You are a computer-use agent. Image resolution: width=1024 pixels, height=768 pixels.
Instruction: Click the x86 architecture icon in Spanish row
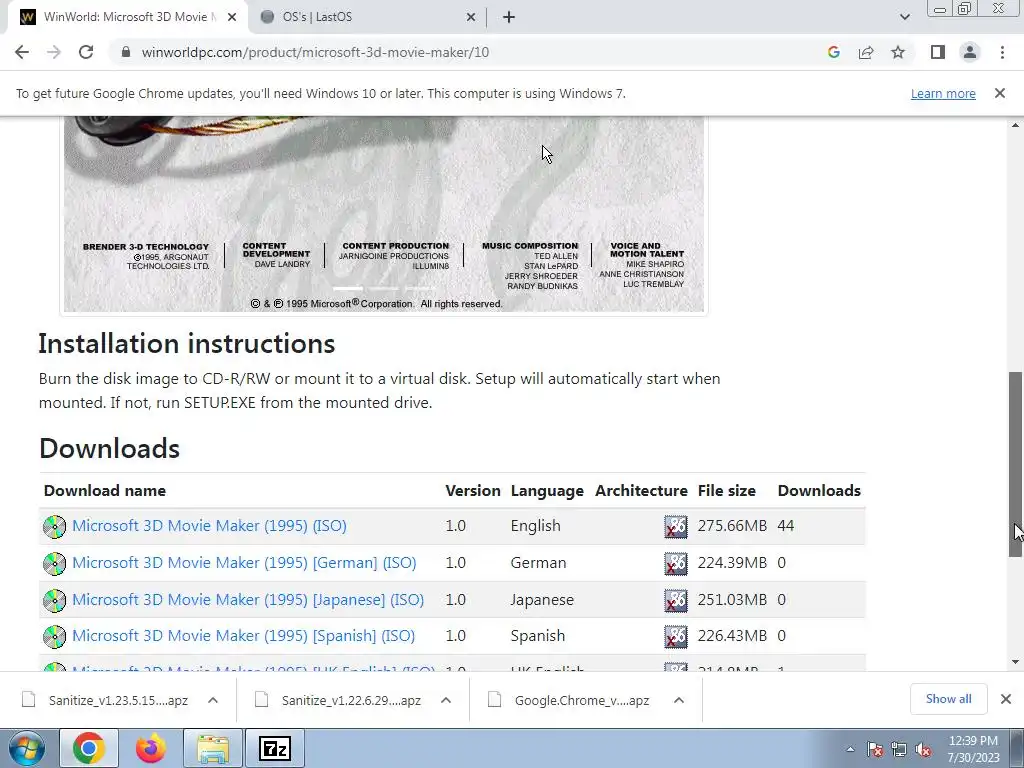676,636
